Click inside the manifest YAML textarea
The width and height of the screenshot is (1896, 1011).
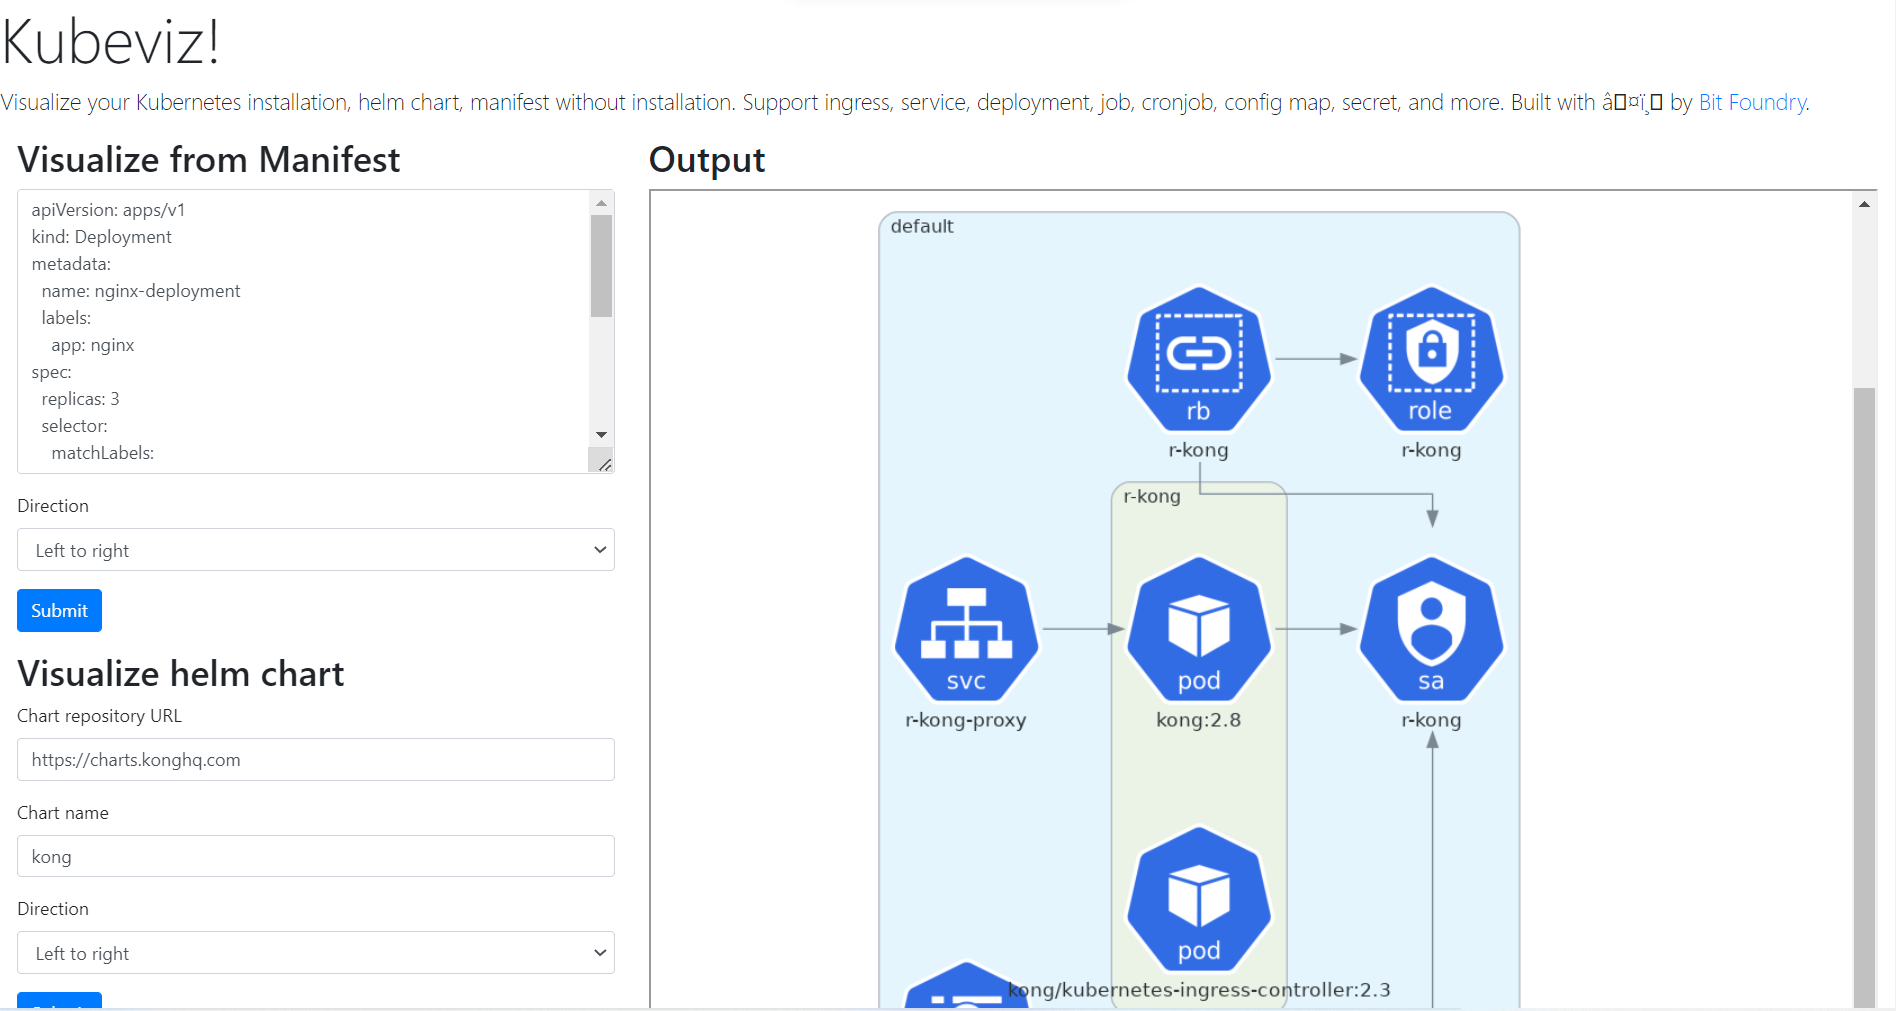click(x=303, y=331)
